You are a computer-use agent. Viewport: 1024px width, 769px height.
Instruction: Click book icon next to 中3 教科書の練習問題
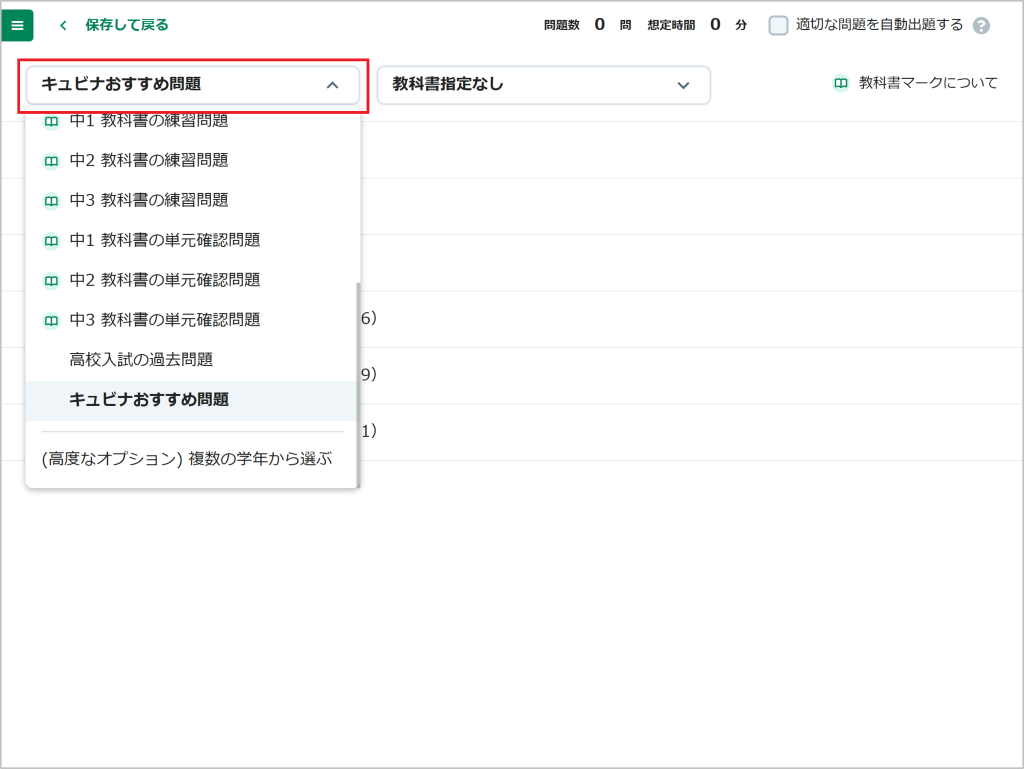click(51, 201)
